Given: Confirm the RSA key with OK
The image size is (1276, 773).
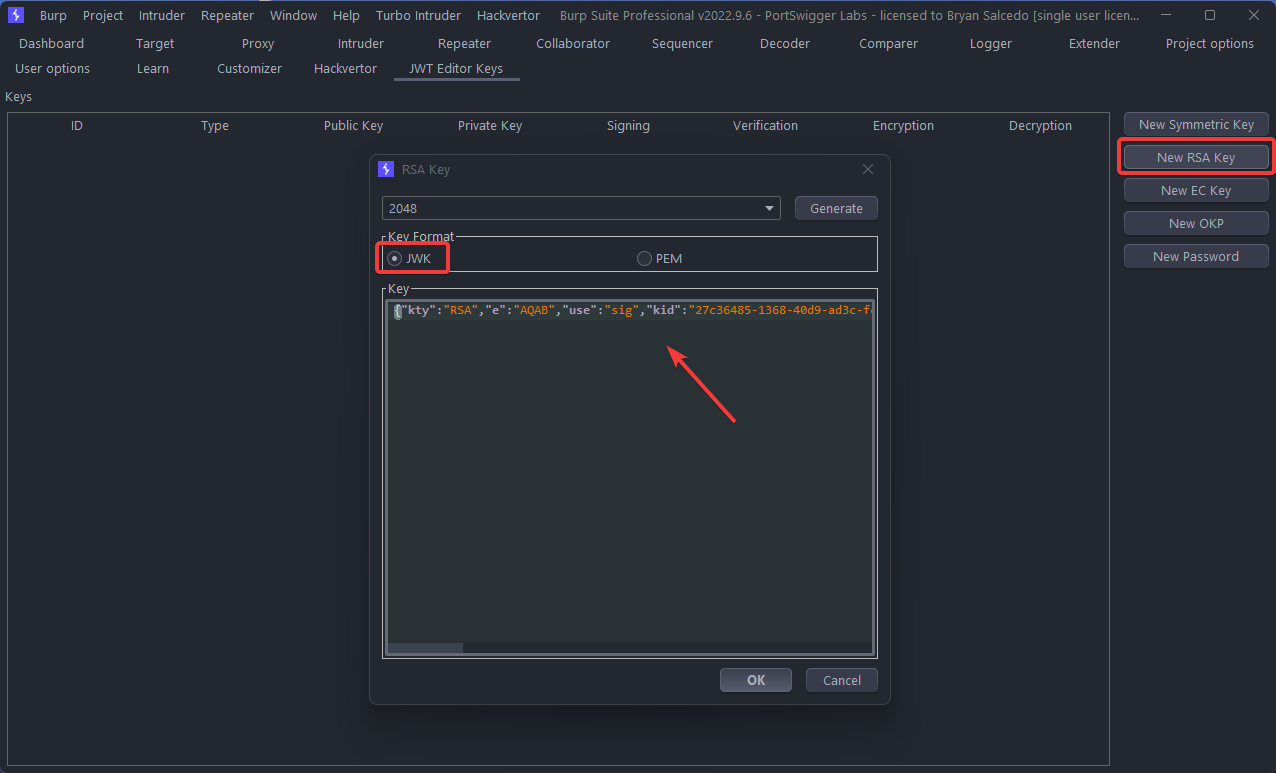Looking at the screenshot, I should tap(755, 680).
